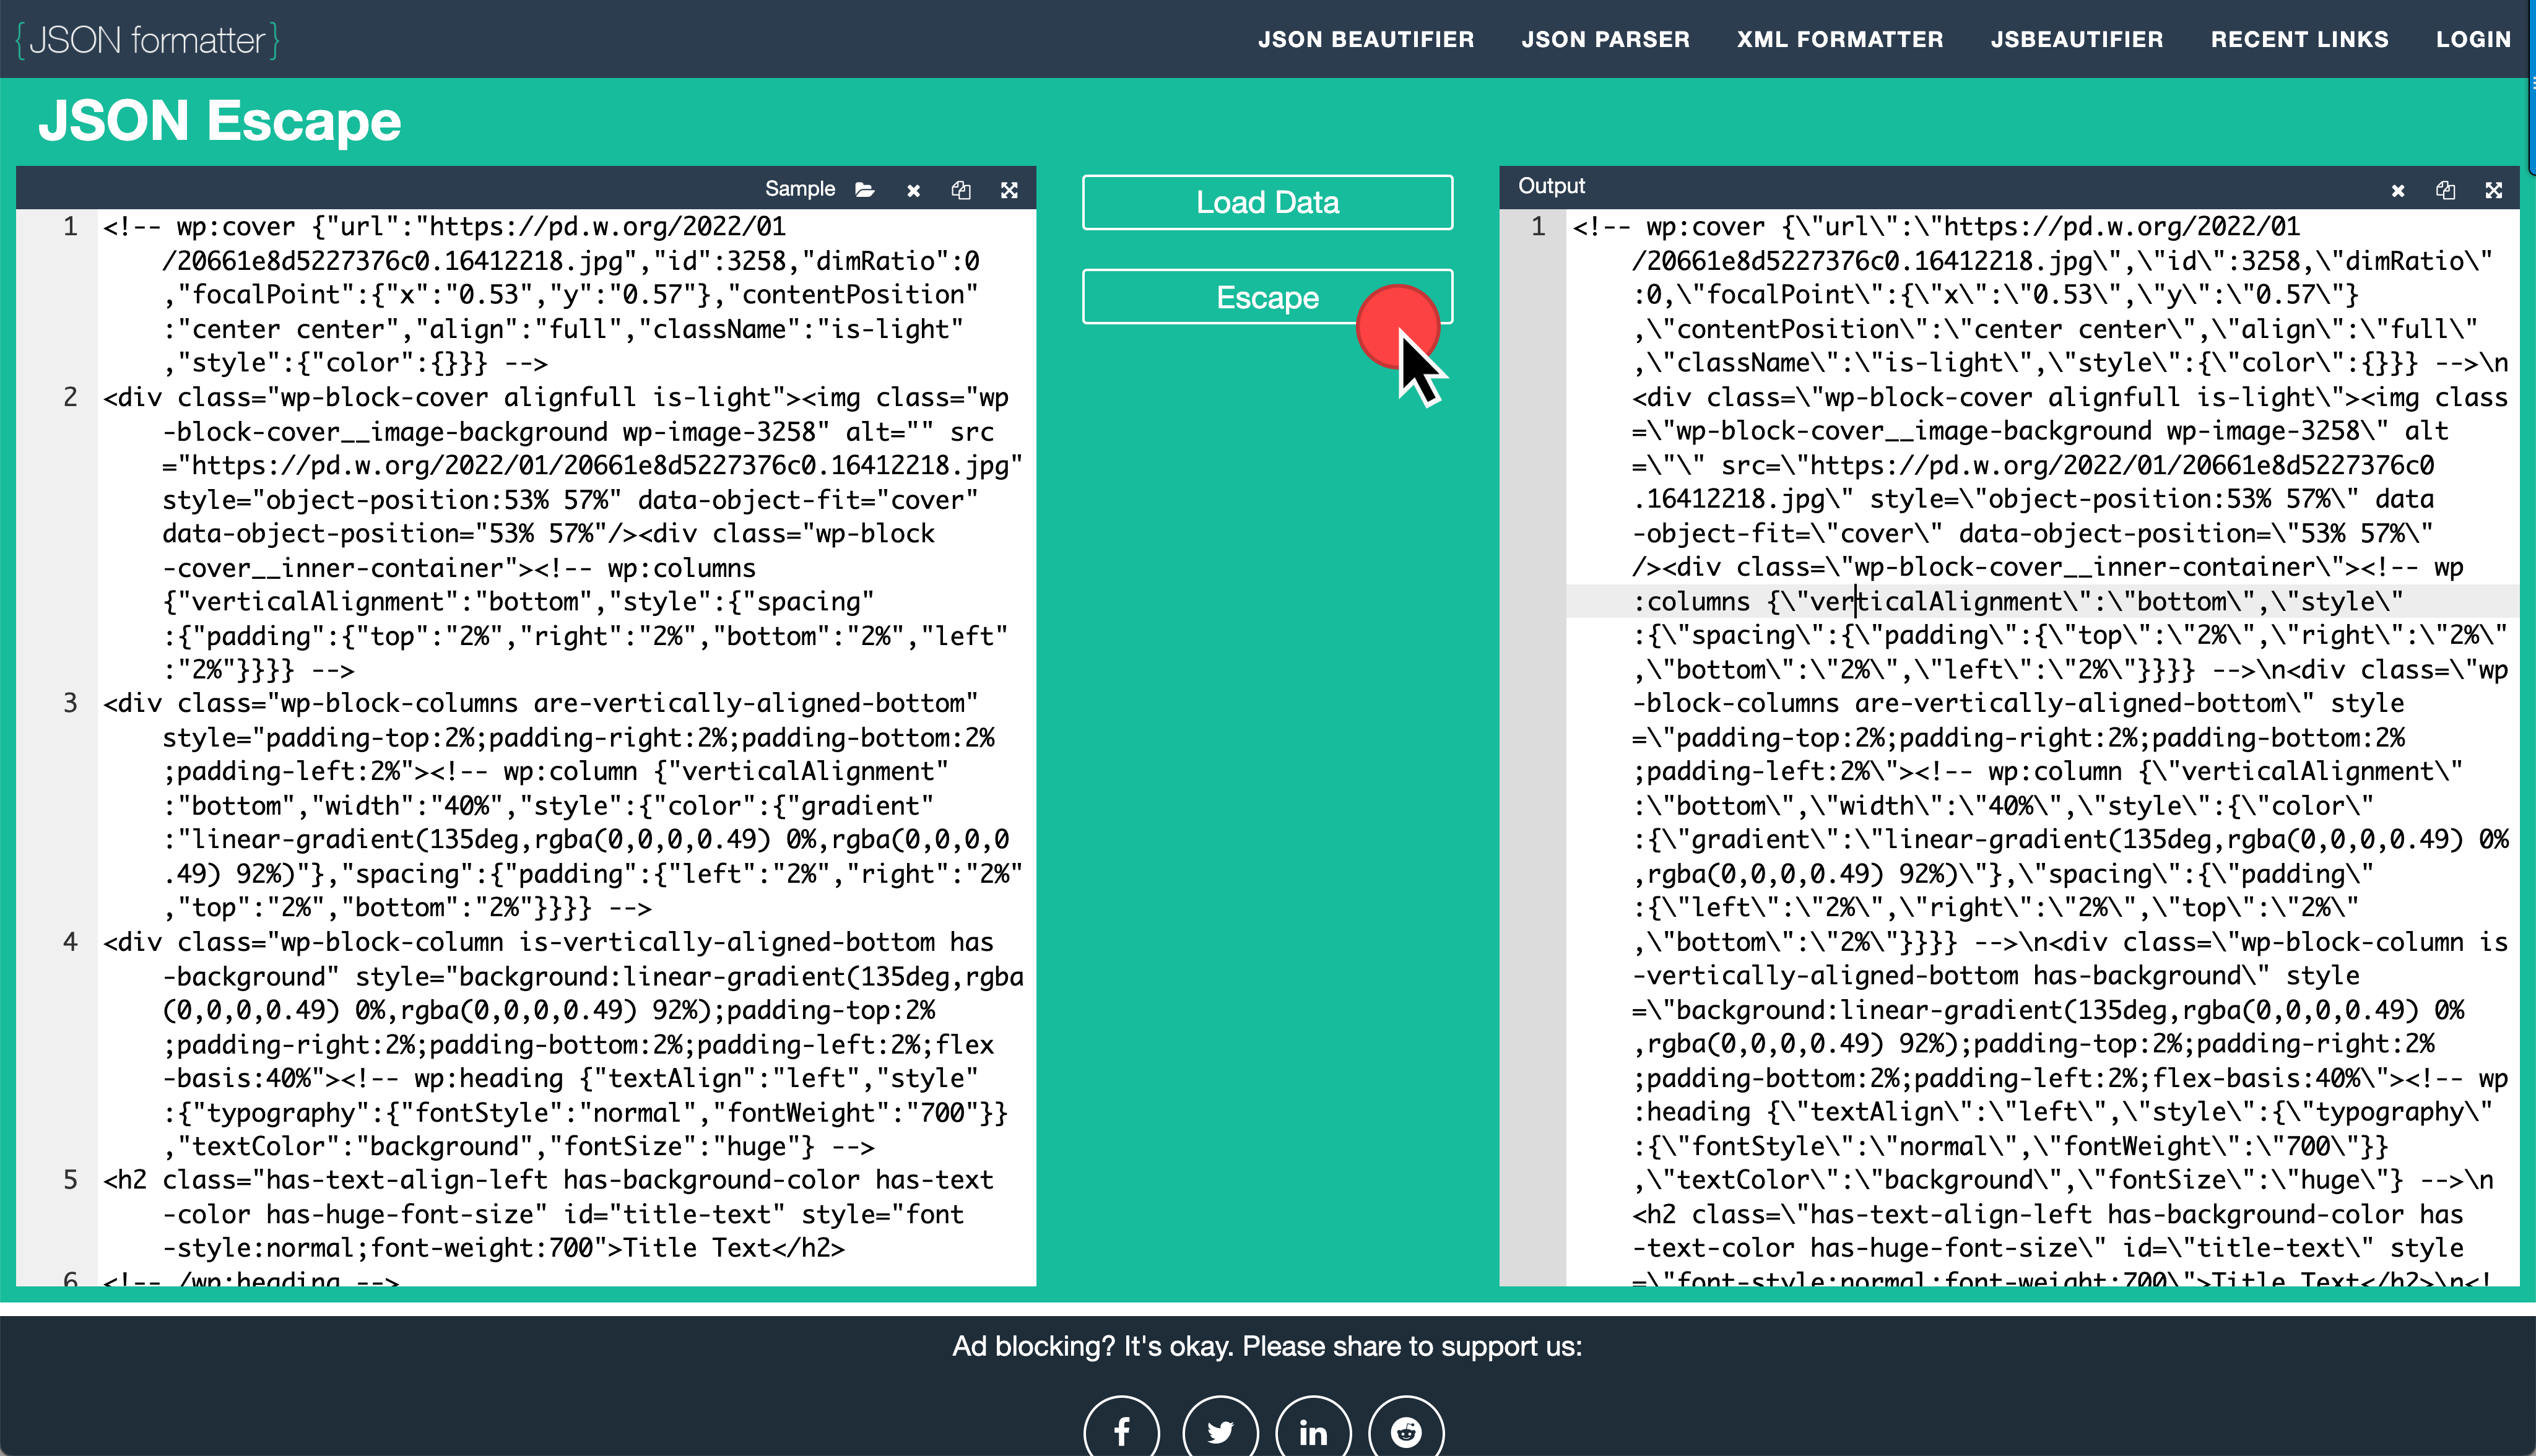This screenshot has height=1456, width=2536.
Task: Expand Output panel to fullscreen
Action: (x=2493, y=190)
